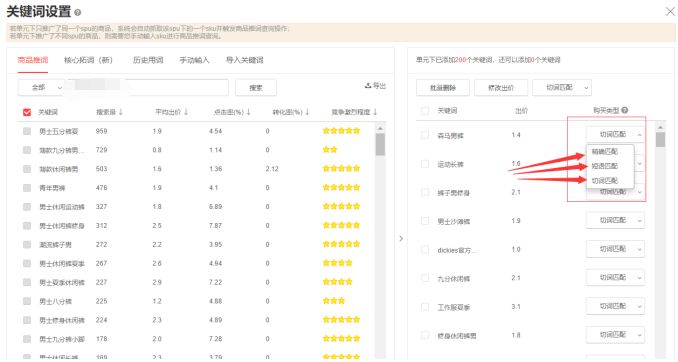678x362 pixels.
Task: Tick checkbox for 运动长裤 in right list
Action: 425,164
